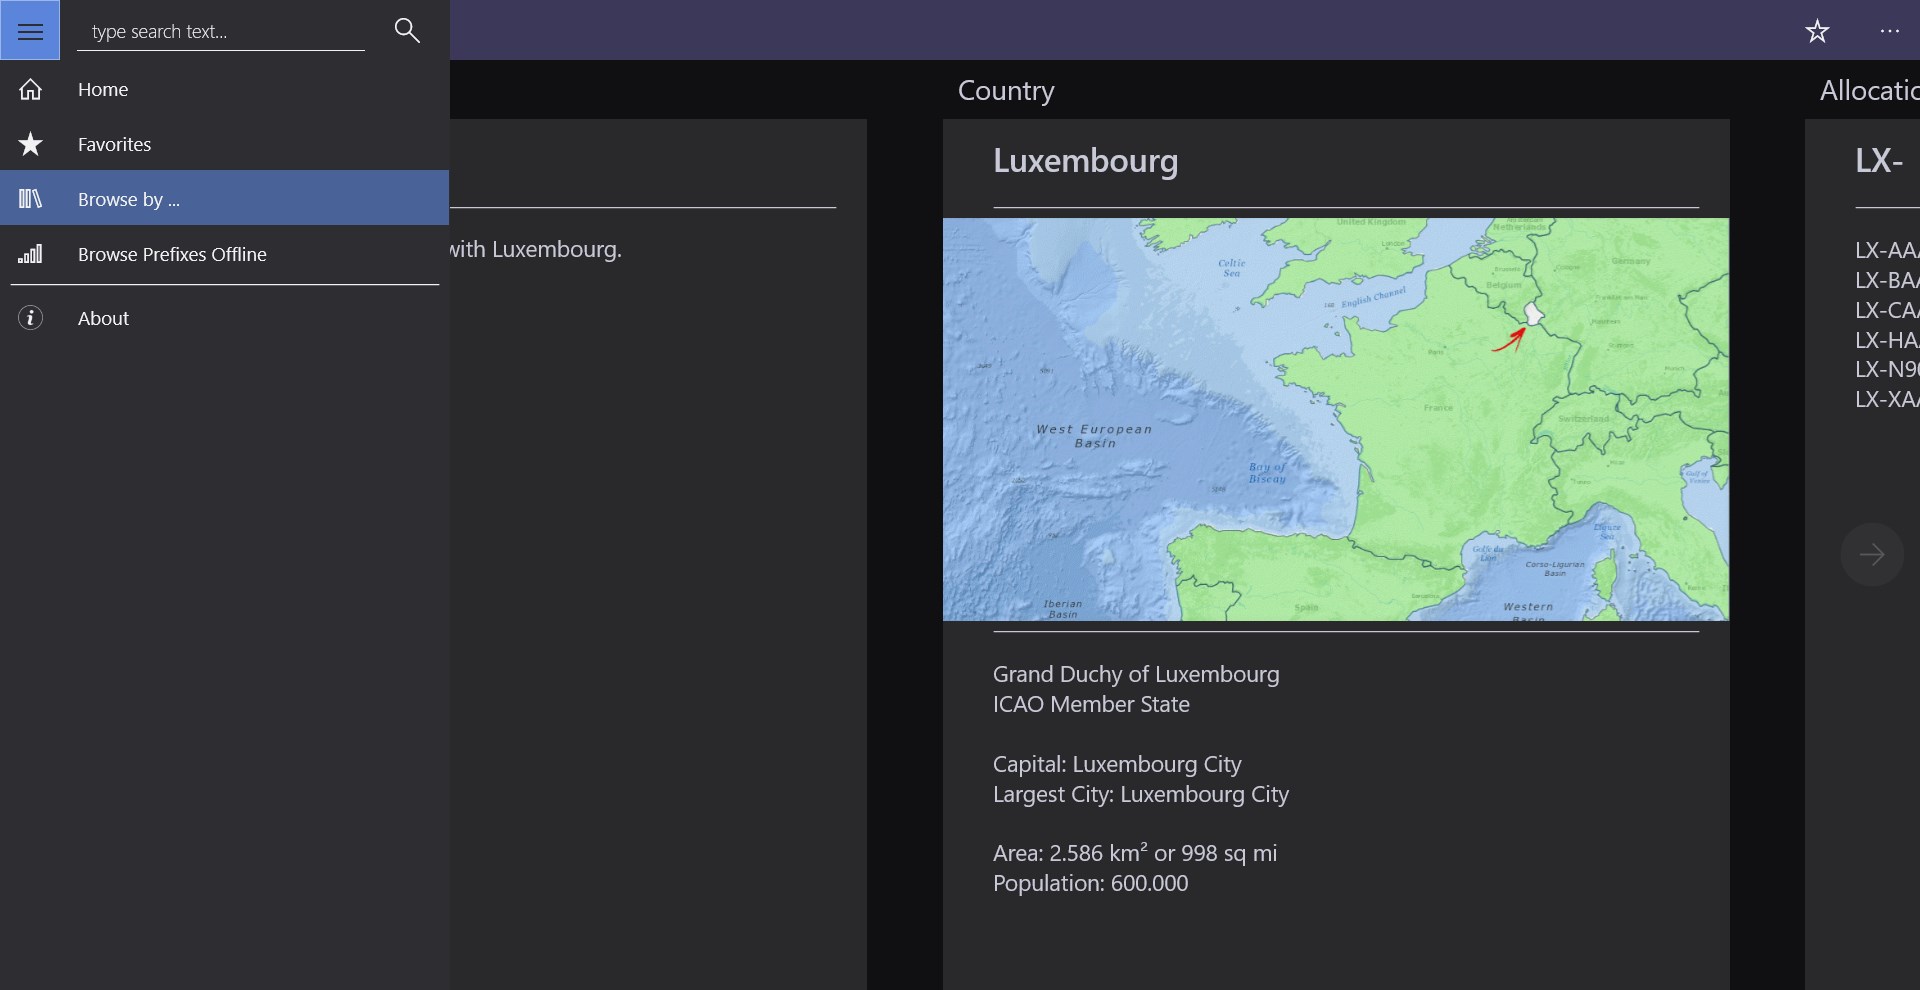
Task: Click the Luxembourg country title
Action: (x=1085, y=160)
